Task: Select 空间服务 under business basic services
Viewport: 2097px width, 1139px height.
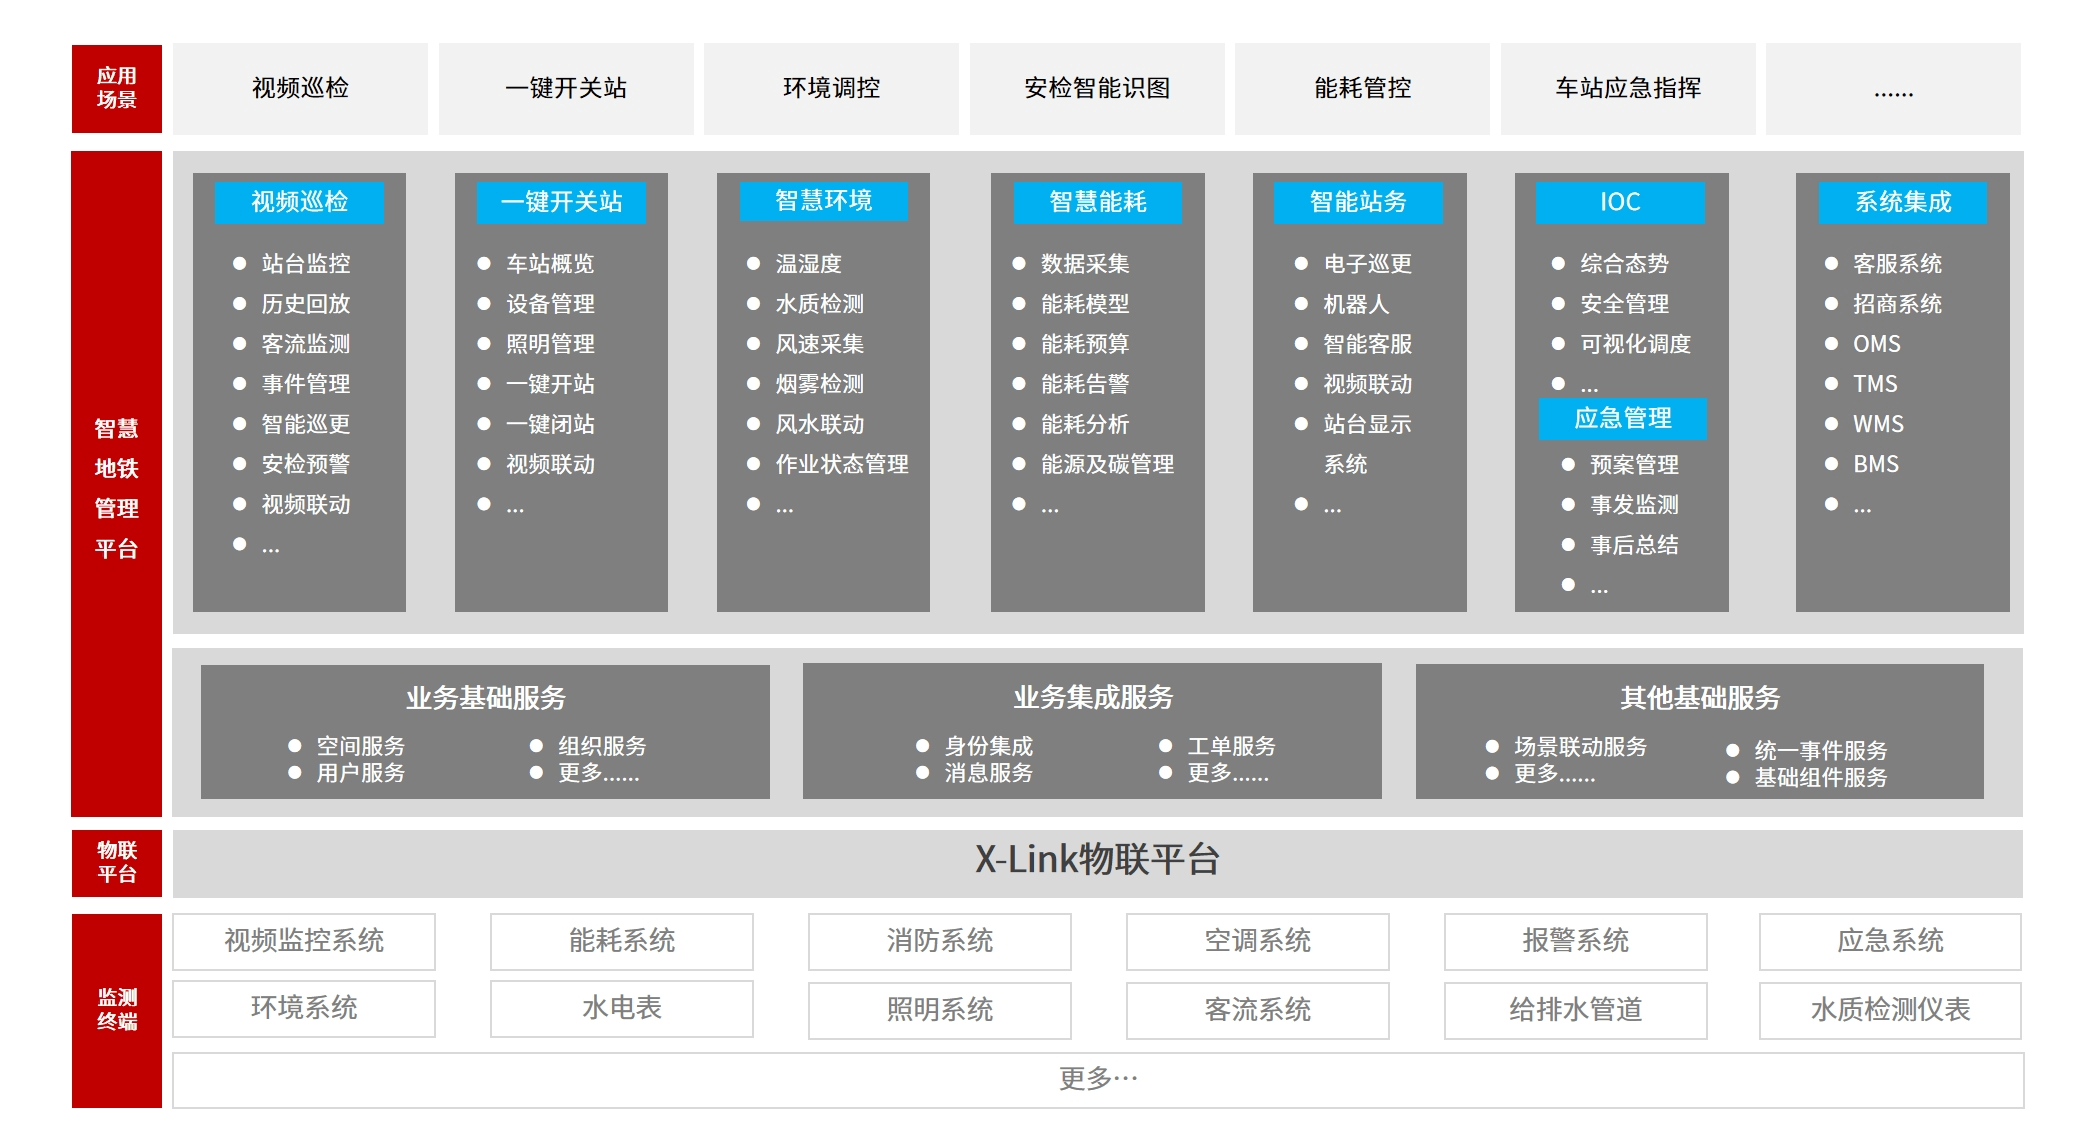Action: coord(361,746)
